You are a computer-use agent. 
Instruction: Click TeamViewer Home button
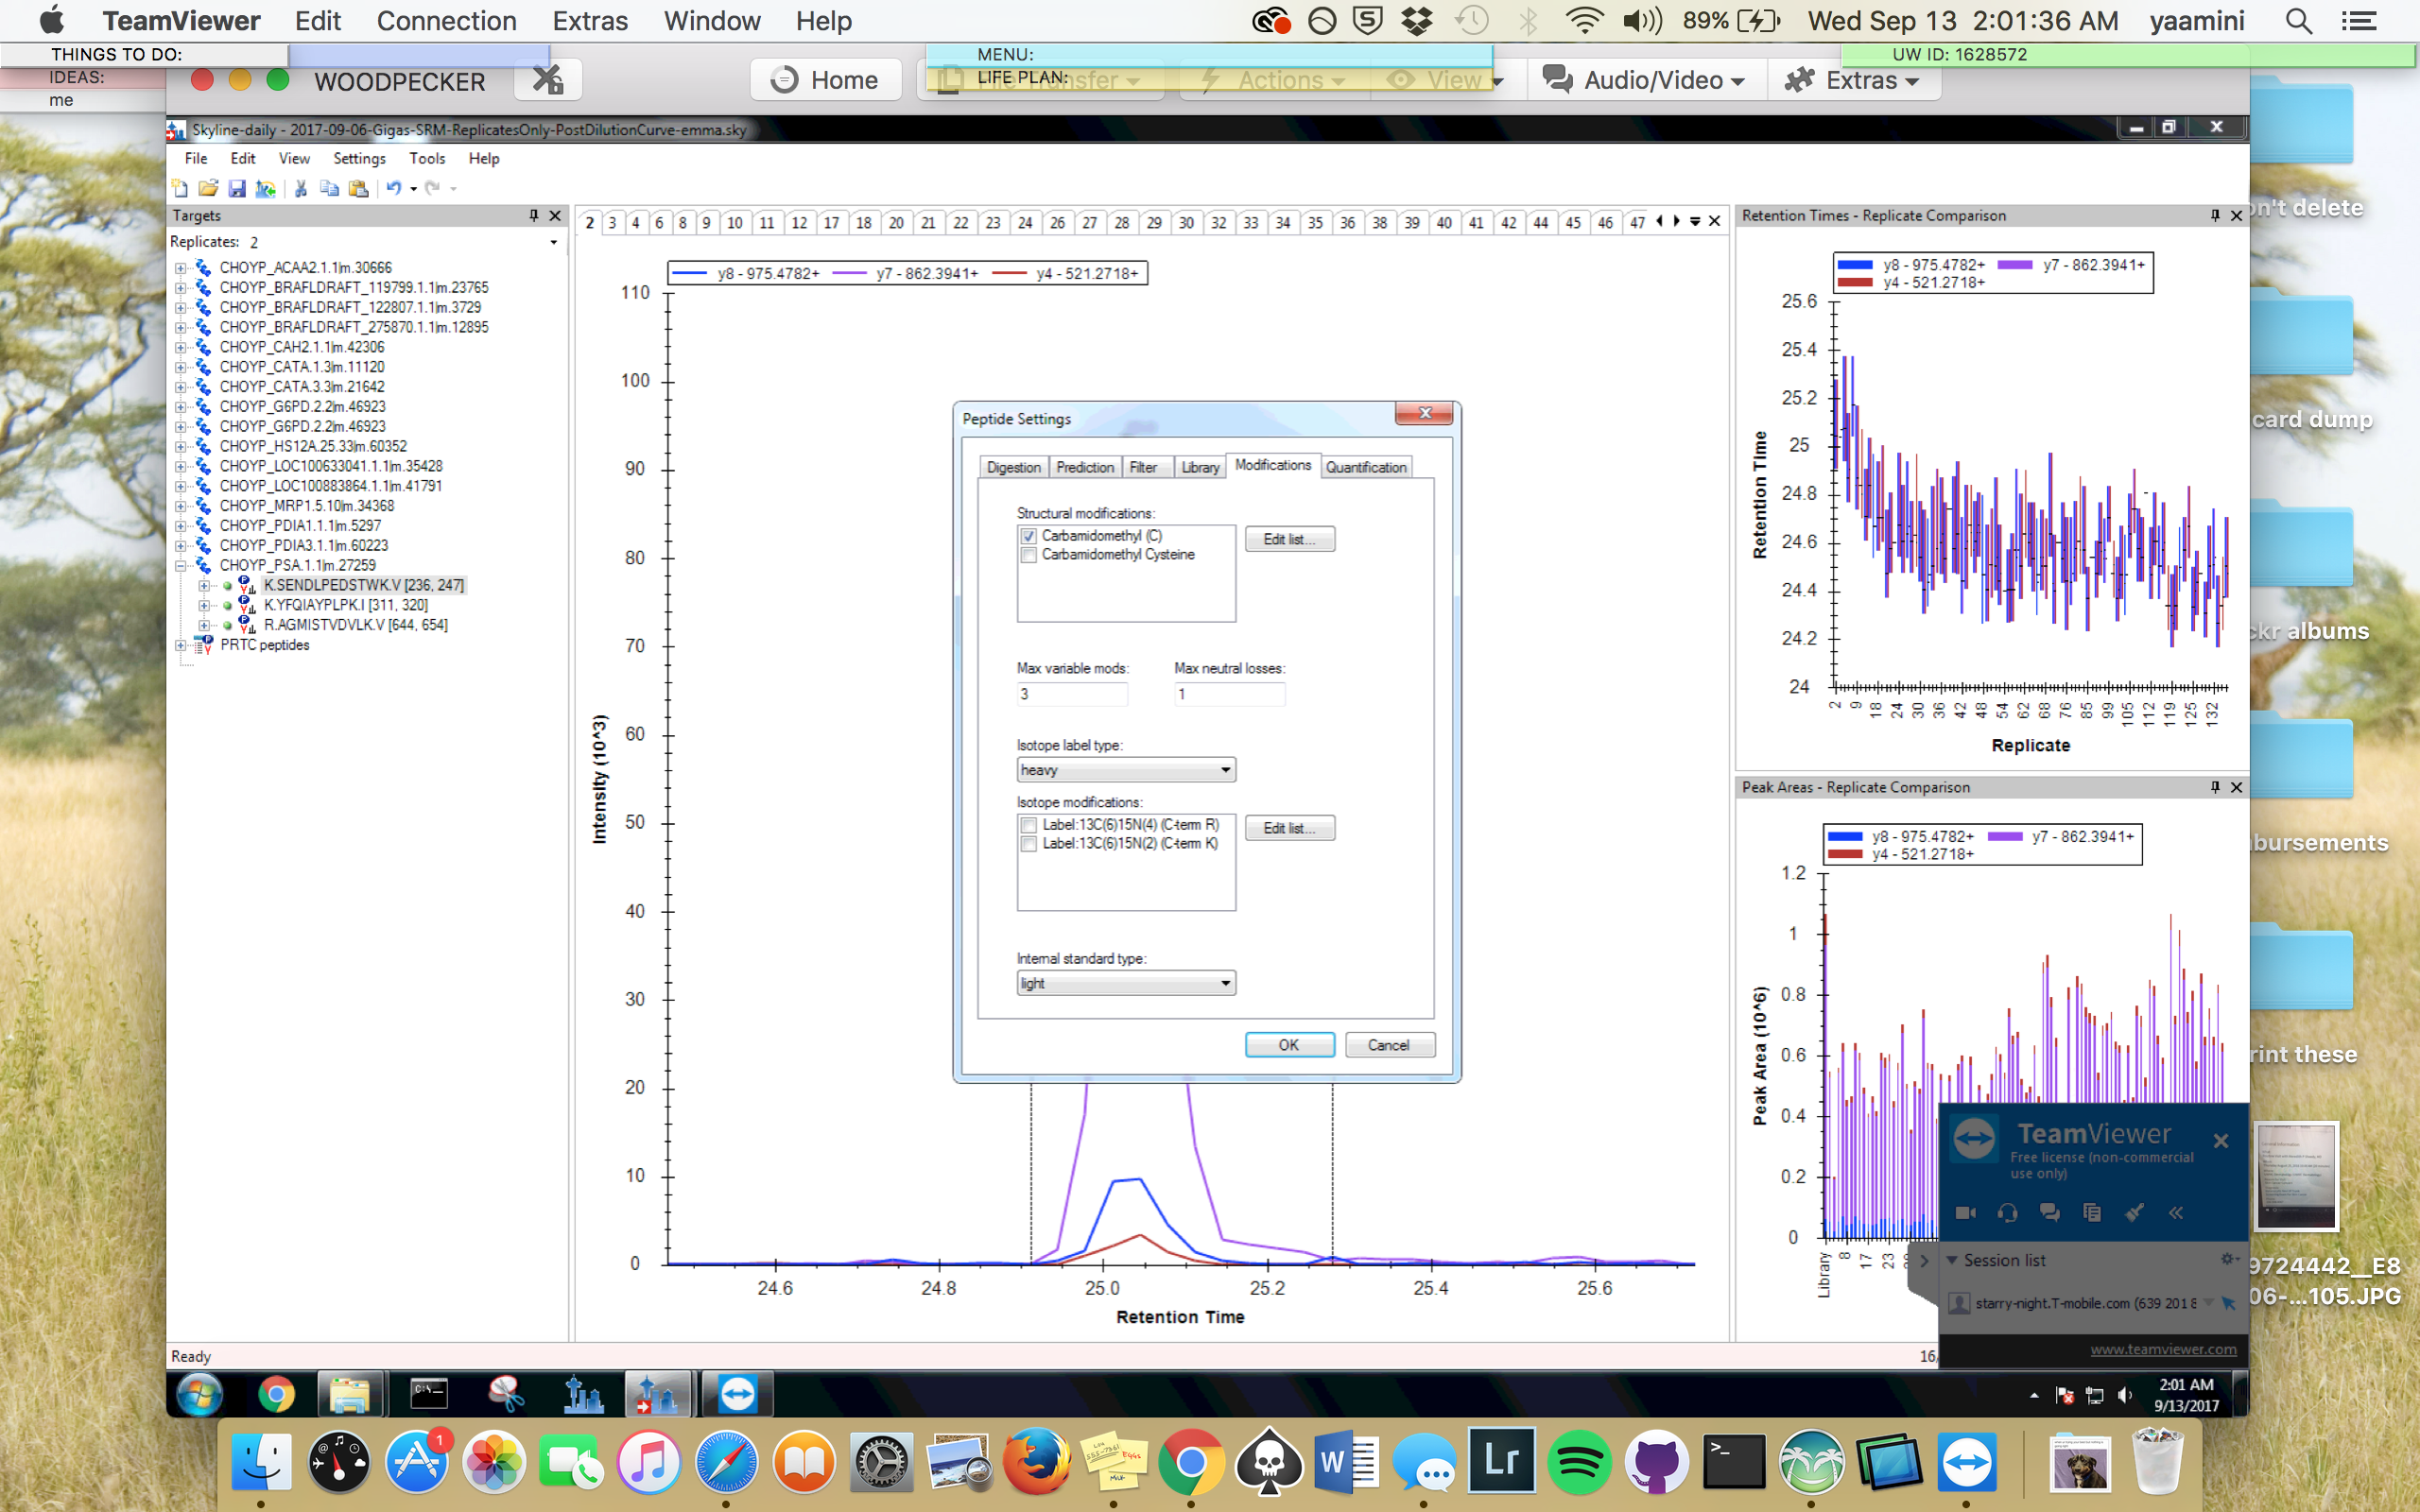pos(825,80)
